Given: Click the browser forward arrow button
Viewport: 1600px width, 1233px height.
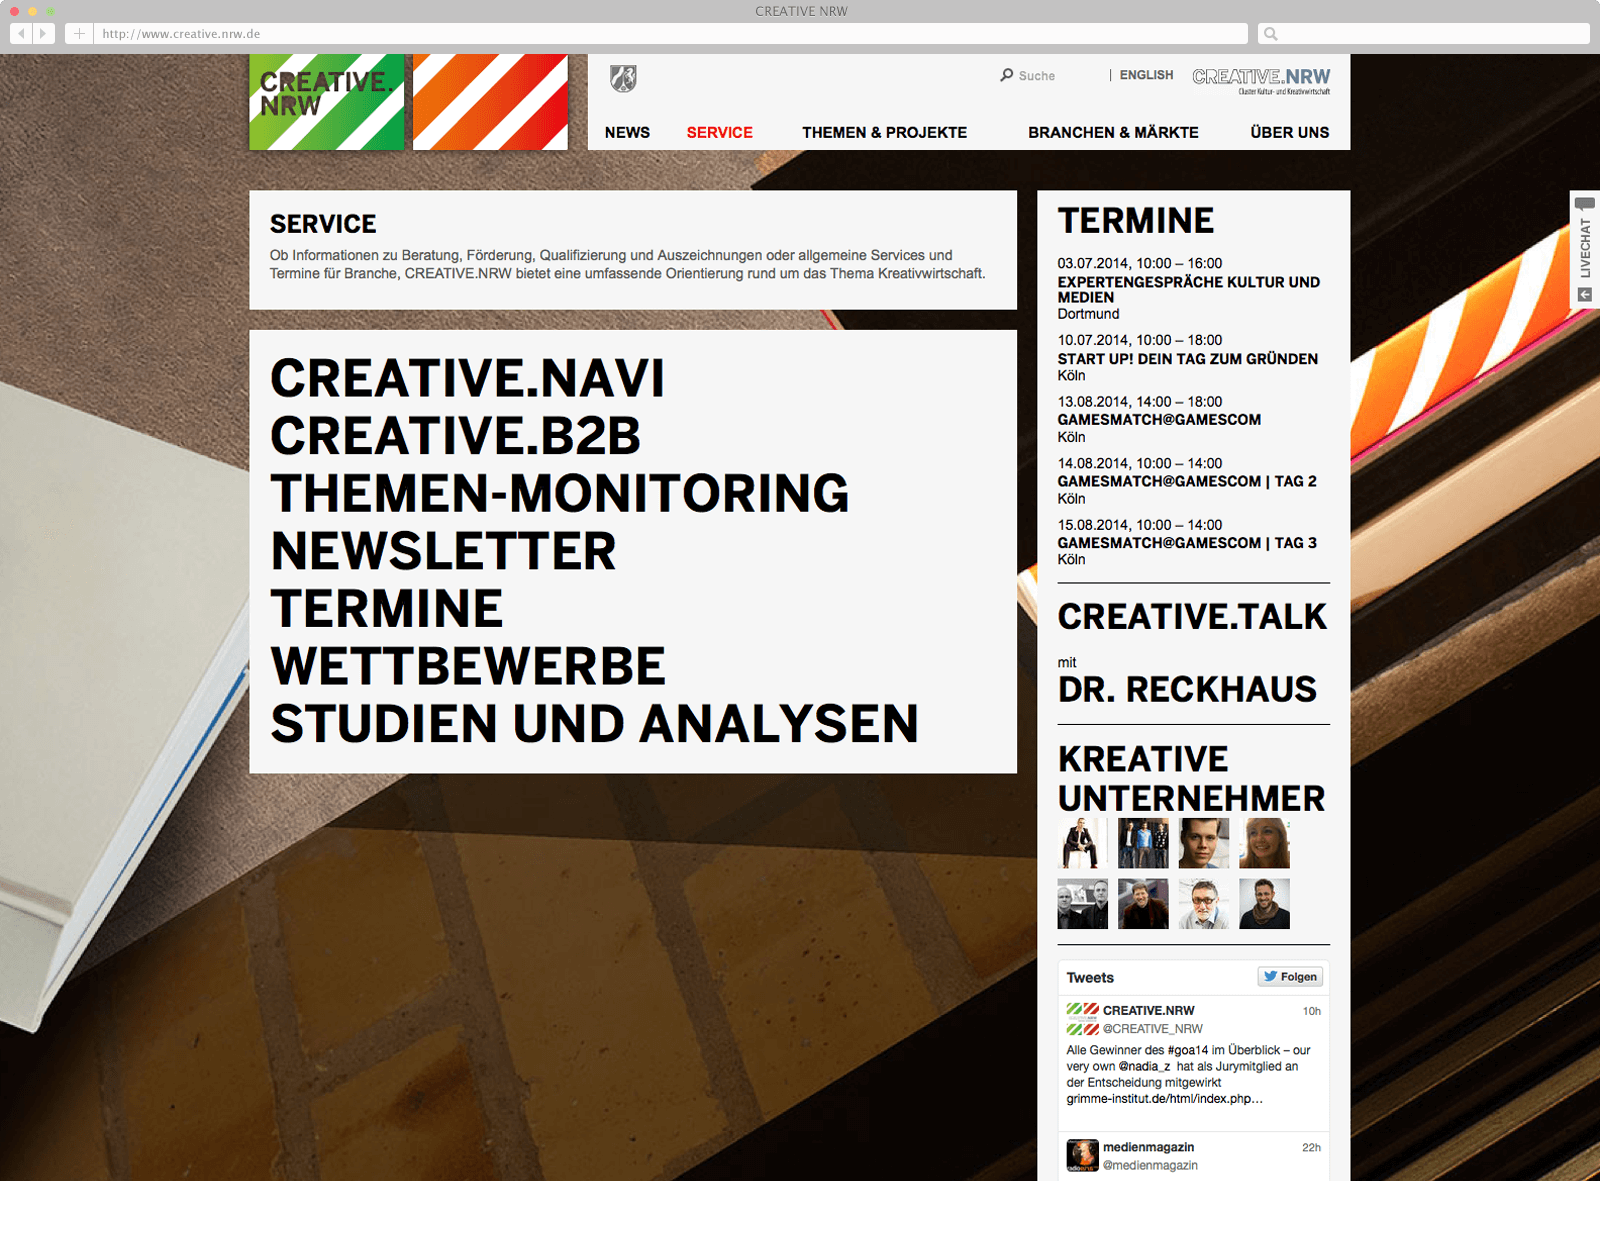Looking at the screenshot, I should (x=43, y=33).
